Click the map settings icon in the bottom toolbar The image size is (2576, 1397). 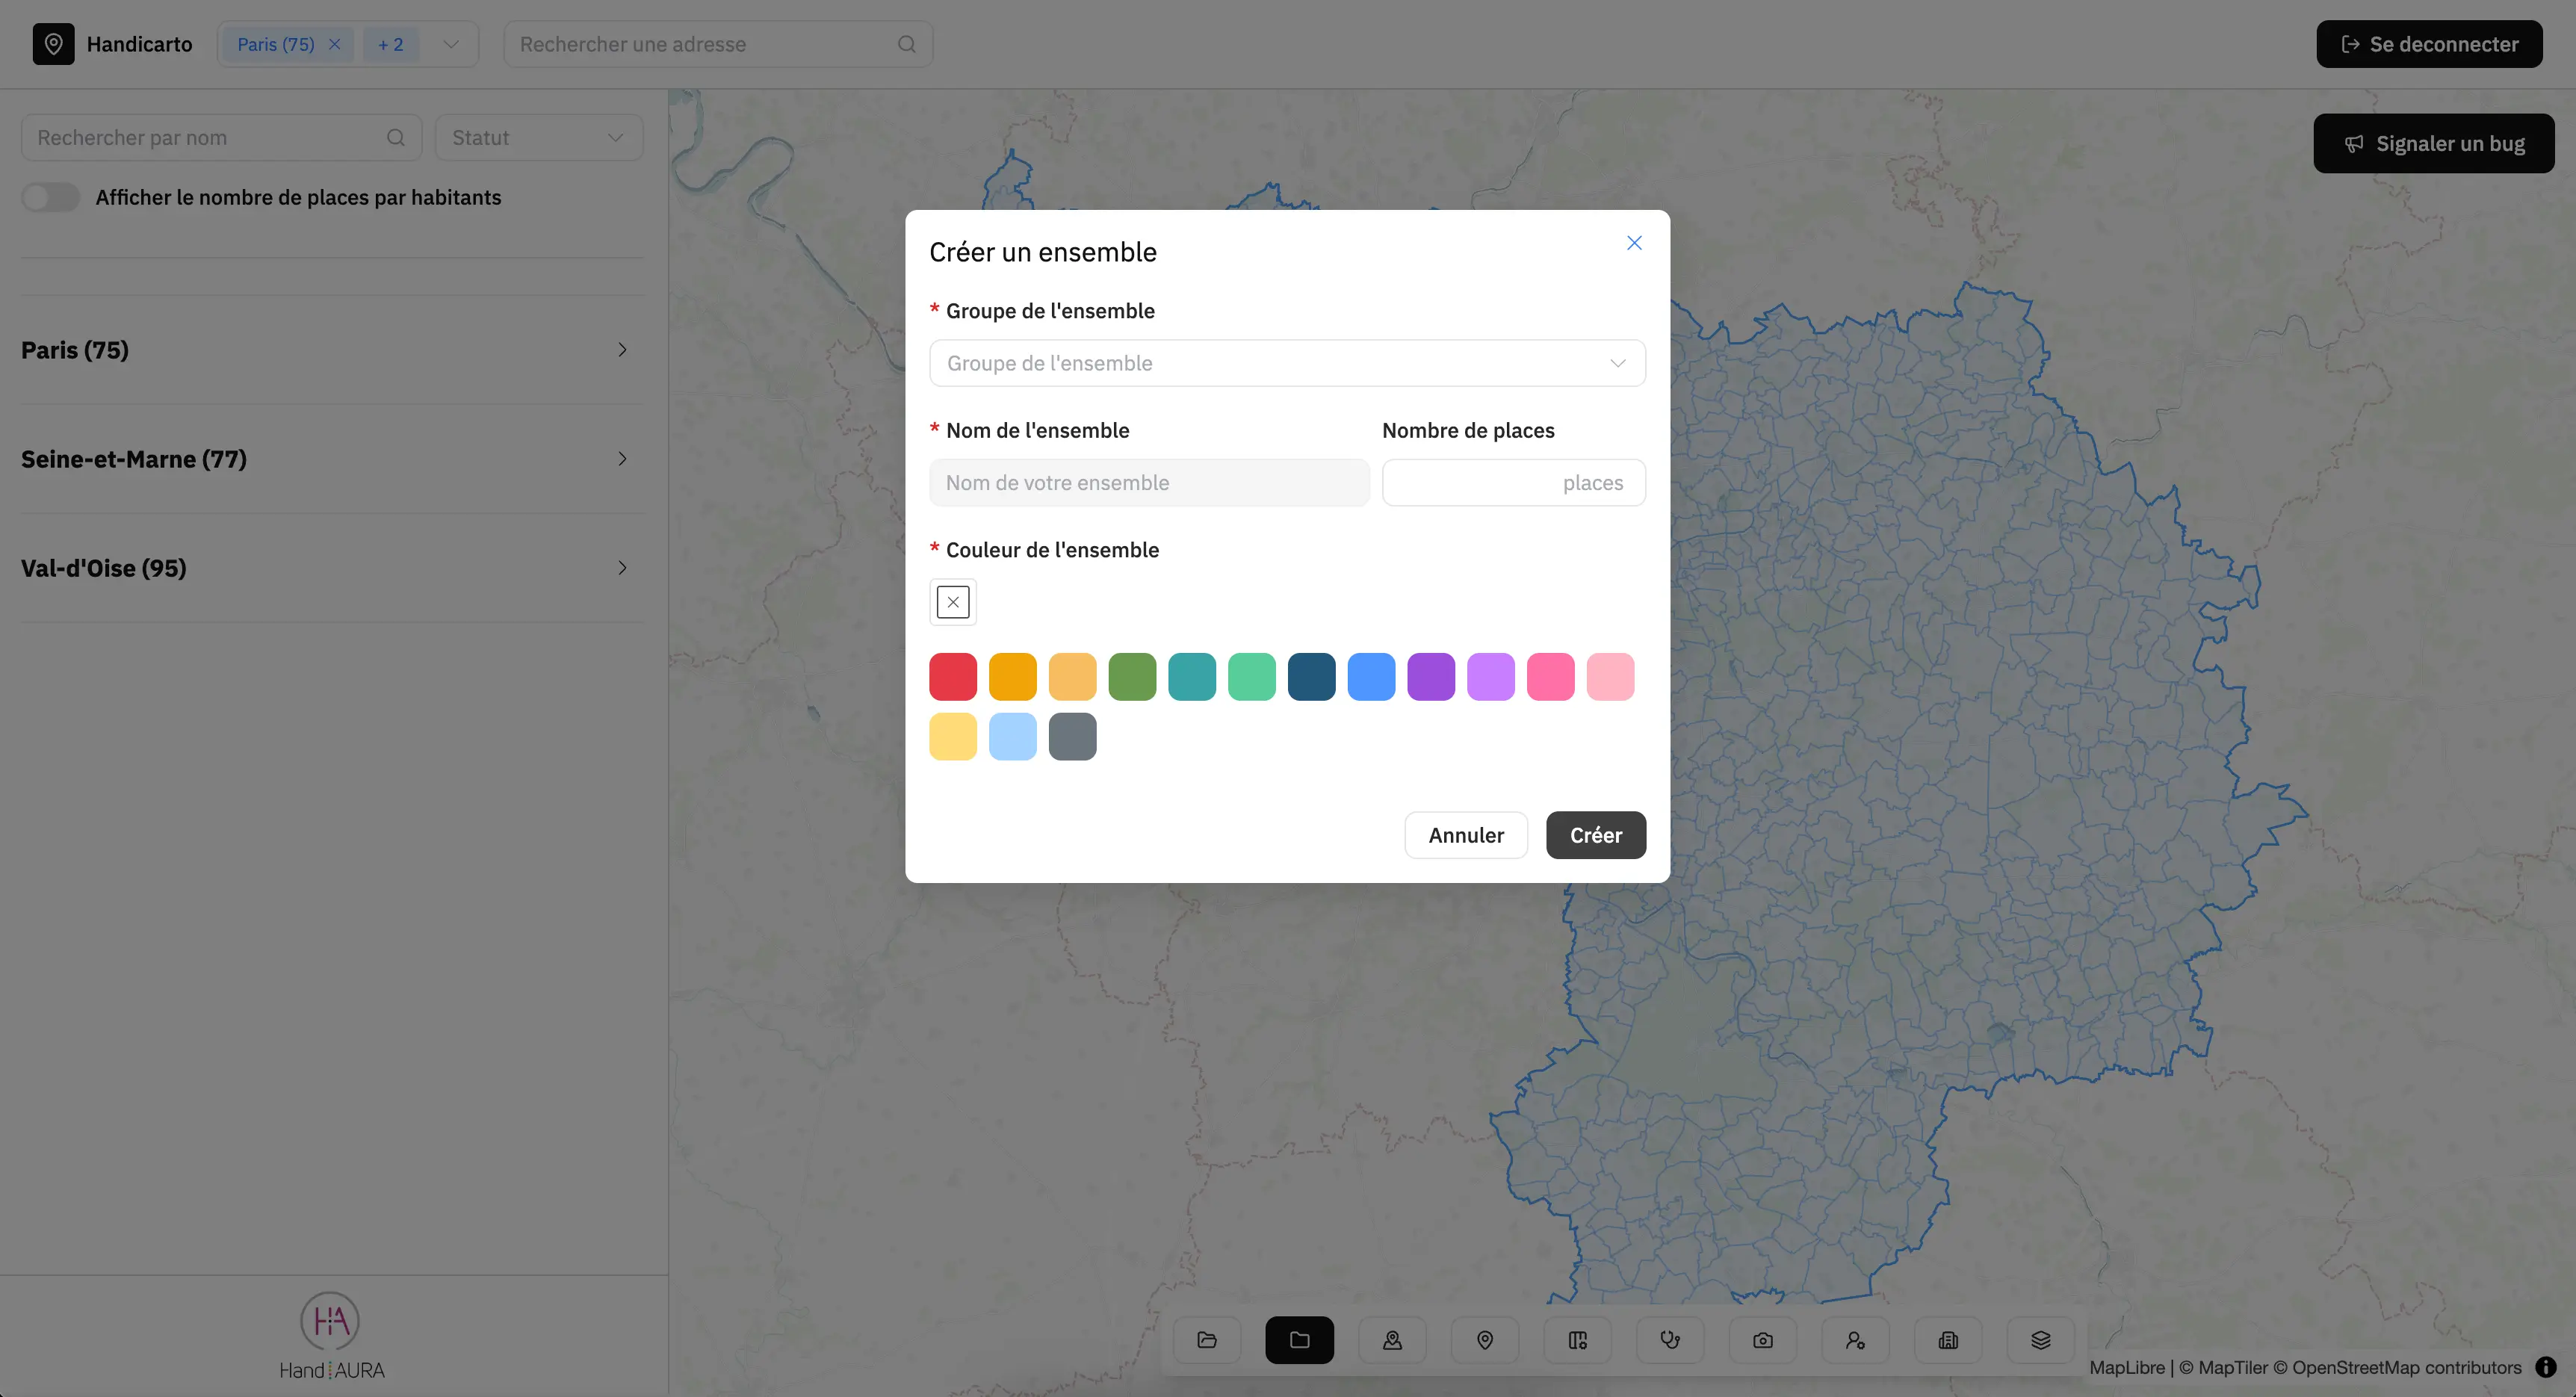point(1578,1340)
